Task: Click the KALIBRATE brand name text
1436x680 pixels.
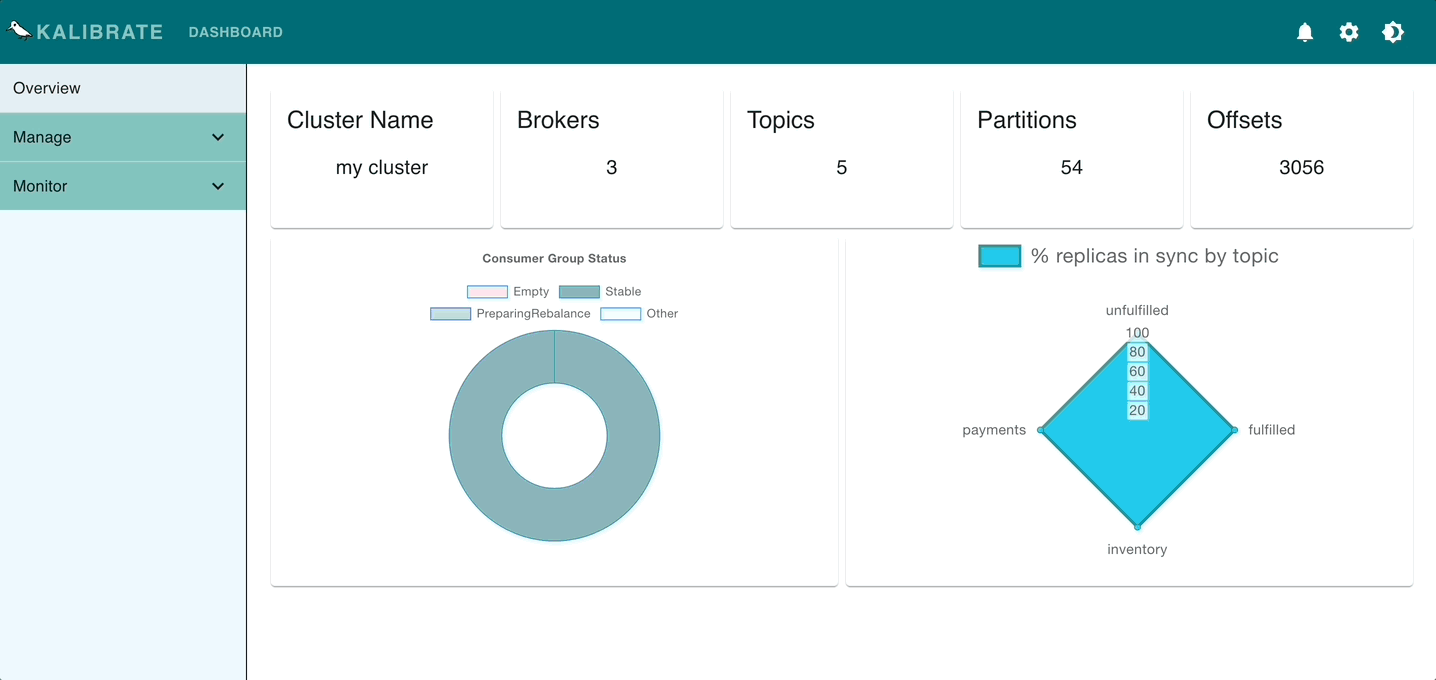Action: point(99,32)
